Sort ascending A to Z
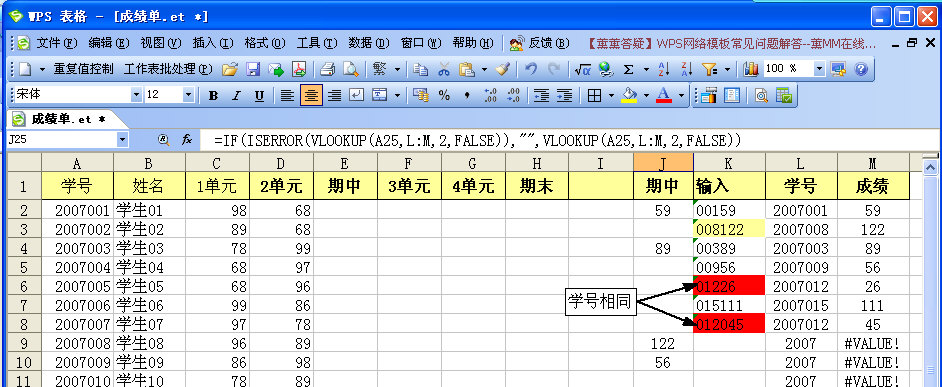 663,70
